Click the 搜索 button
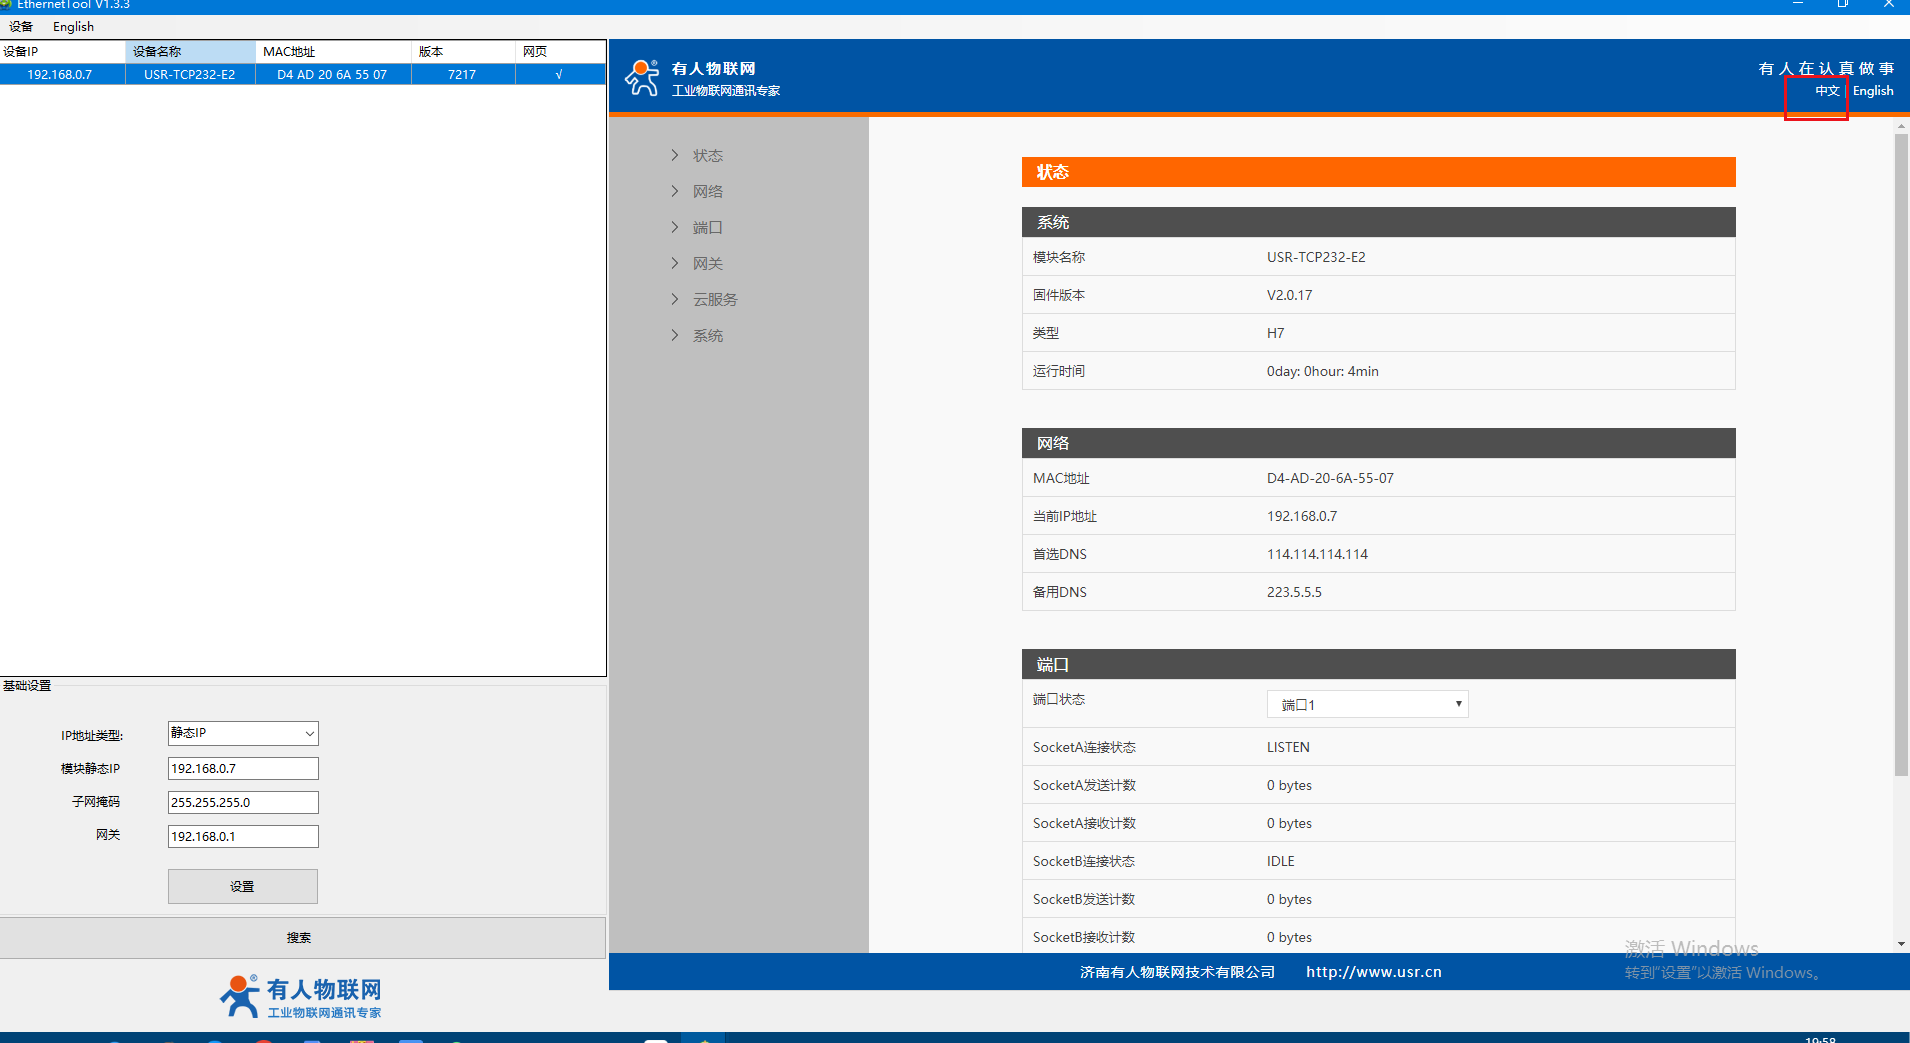The width and height of the screenshot is (1910, 1043). 300,938
